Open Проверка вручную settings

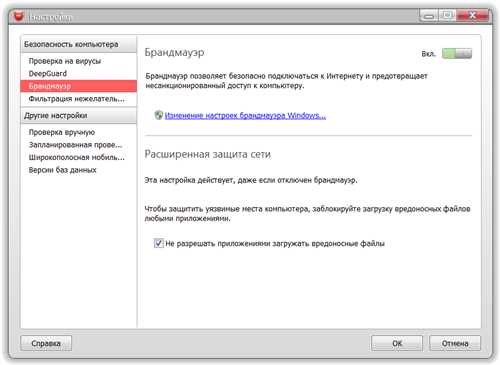[79, 132]
